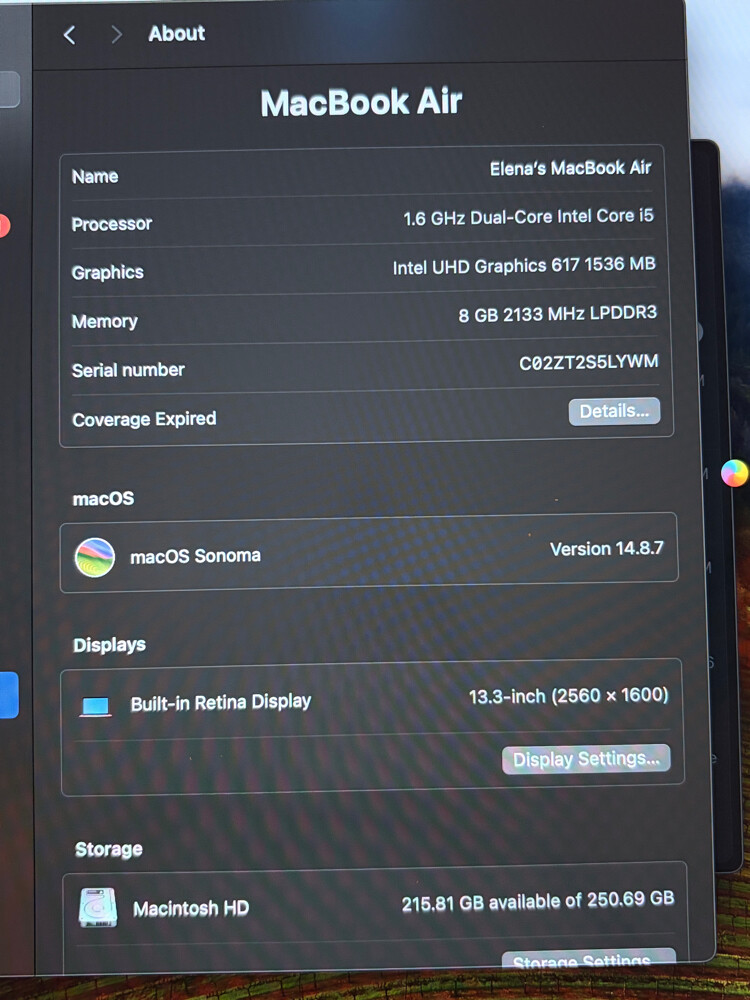Go back with the left chevron arrow
This screenshot has height=1000, width=750.
[70, 34]
